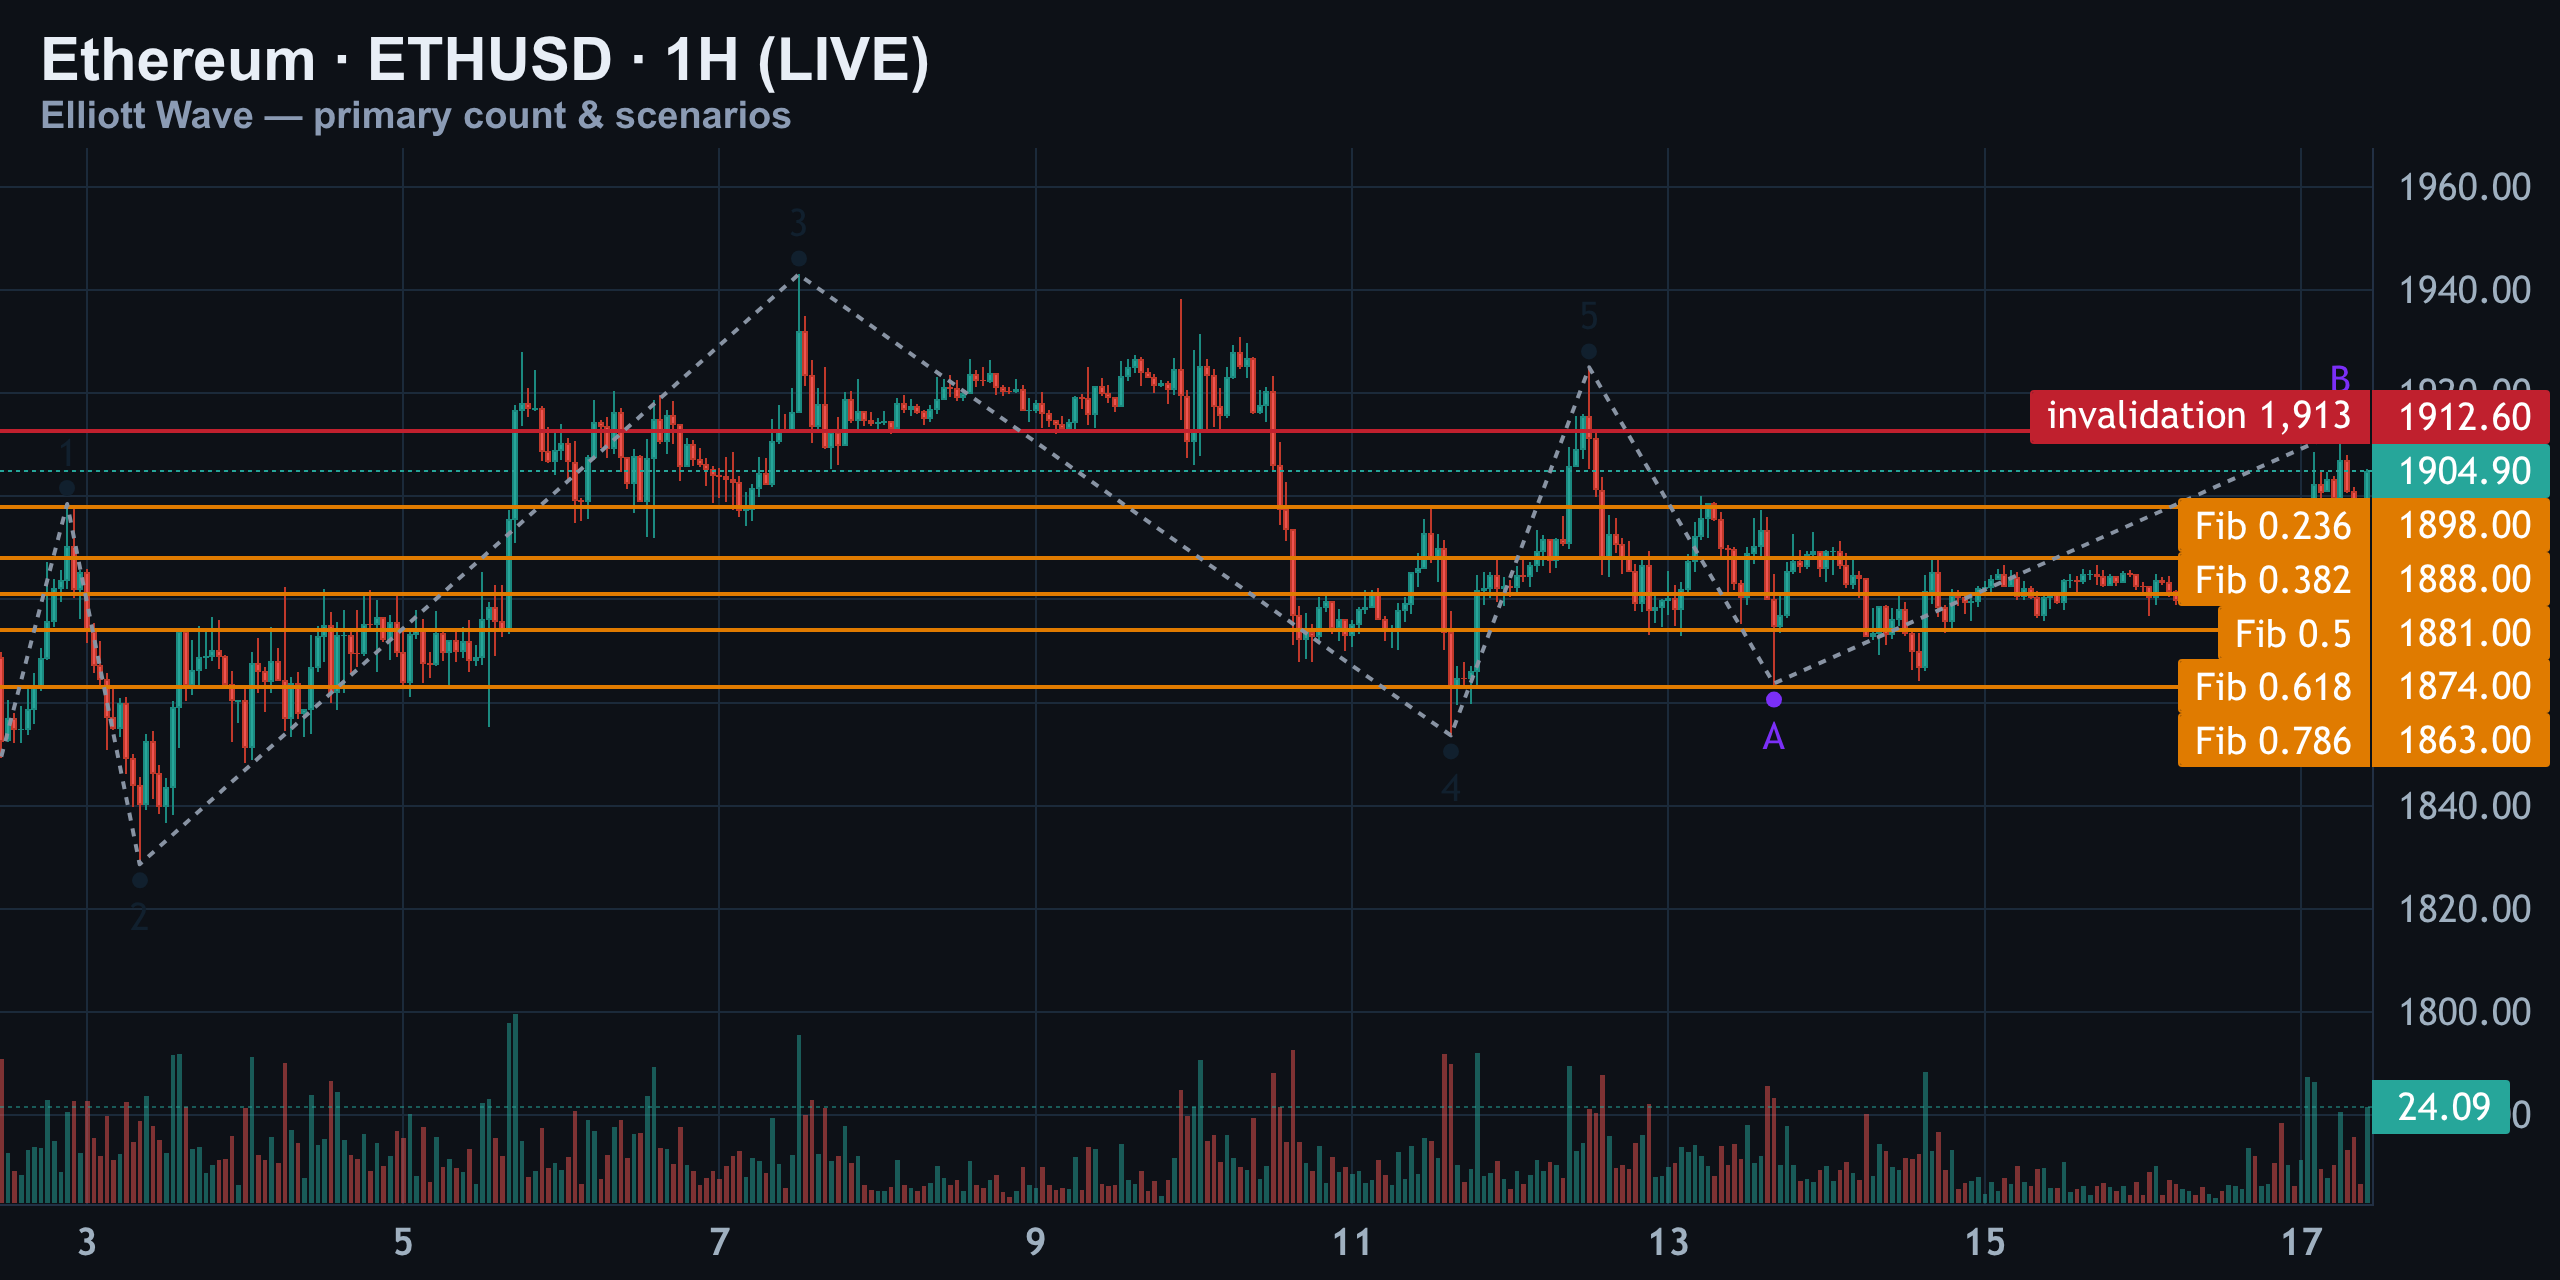Image resolution: width=2560 pixels, height=1280 pixels.
Task: Select the wave 3 pivot dot
Action: point(799,259)
